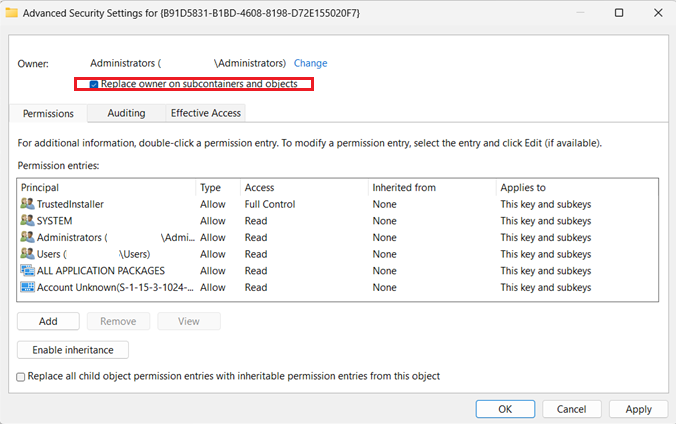Enable Replace all child object permission entries

click(21, 377)
